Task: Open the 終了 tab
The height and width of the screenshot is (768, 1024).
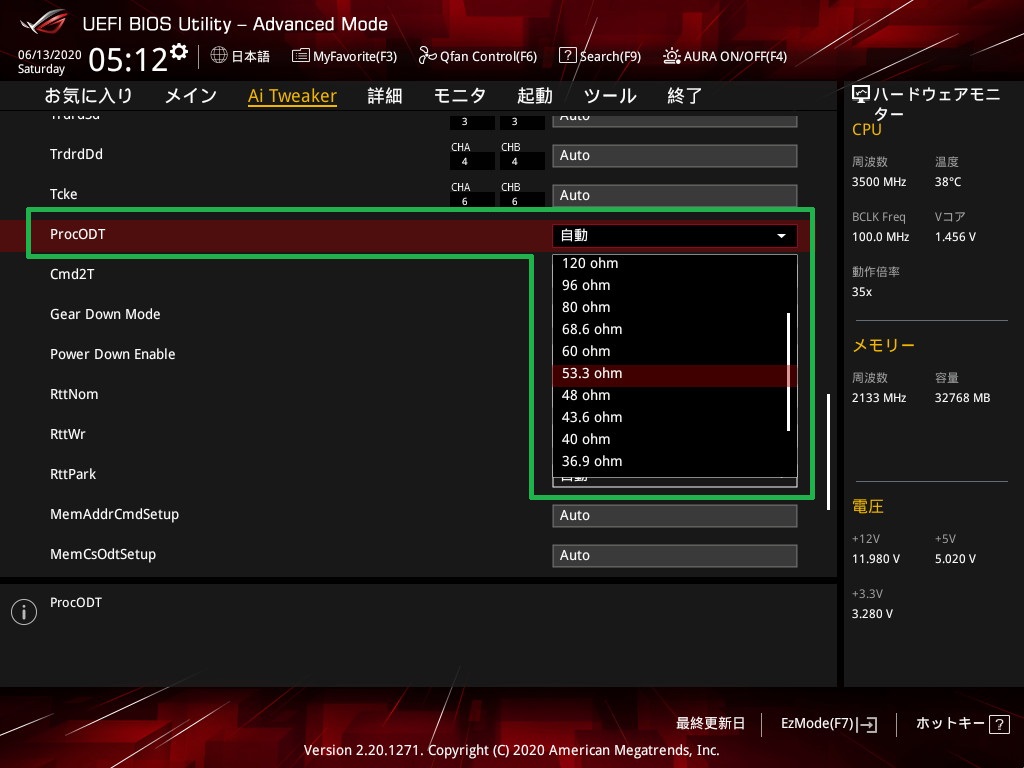Action: point(684,96)
